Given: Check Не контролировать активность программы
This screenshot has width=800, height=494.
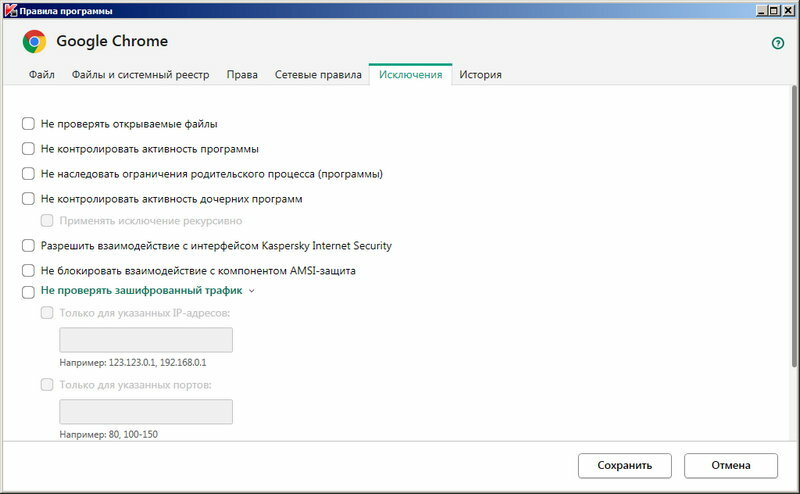Looking at the screenshot, I should [x=28, y=149].
